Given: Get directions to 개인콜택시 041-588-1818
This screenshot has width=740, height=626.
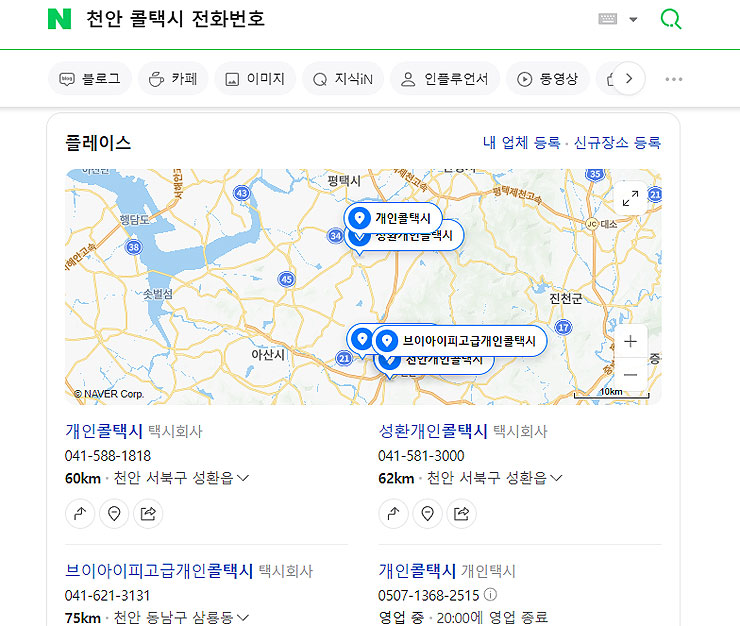Looking at the screenshot, I should coord(80,513).
